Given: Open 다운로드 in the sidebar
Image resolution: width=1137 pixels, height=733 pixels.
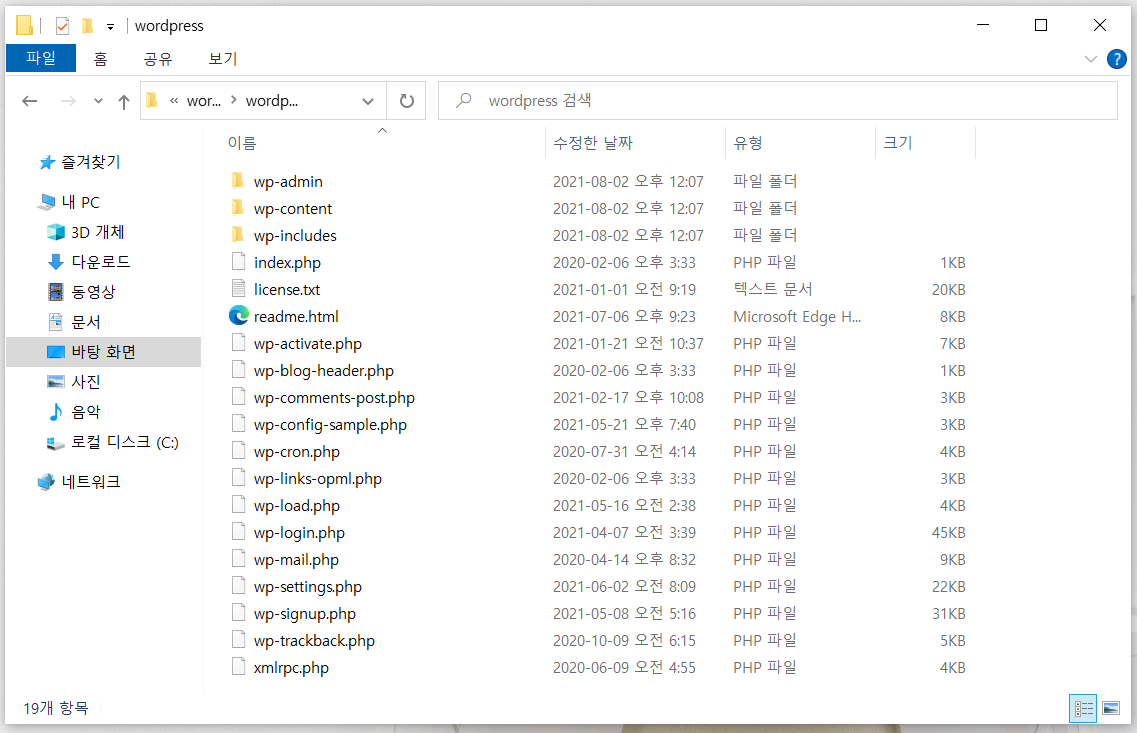Looking at the screenshot, I should click(x=101, y=262).
